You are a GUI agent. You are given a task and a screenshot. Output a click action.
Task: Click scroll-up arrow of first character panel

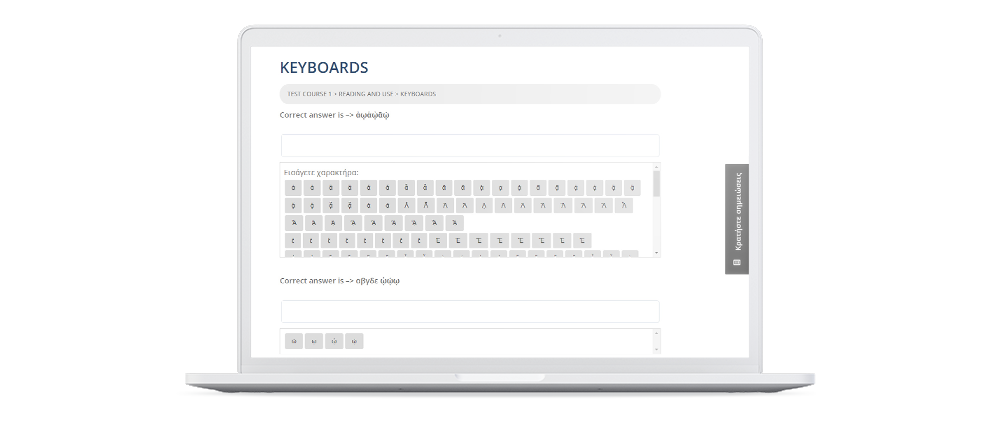657,166
